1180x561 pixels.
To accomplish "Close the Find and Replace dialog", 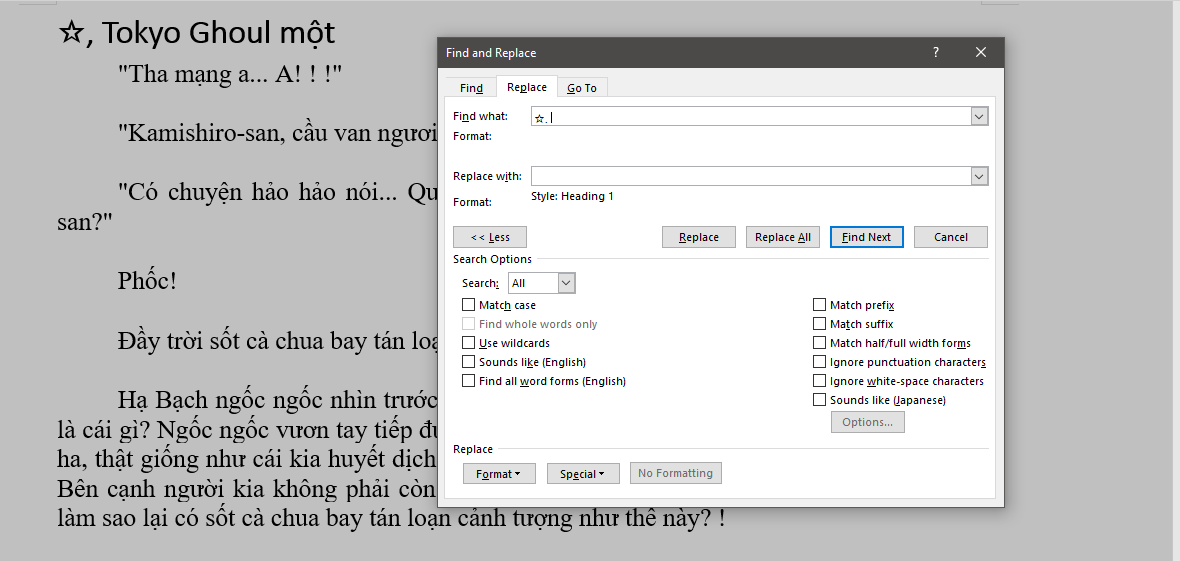I will point(981,53).
